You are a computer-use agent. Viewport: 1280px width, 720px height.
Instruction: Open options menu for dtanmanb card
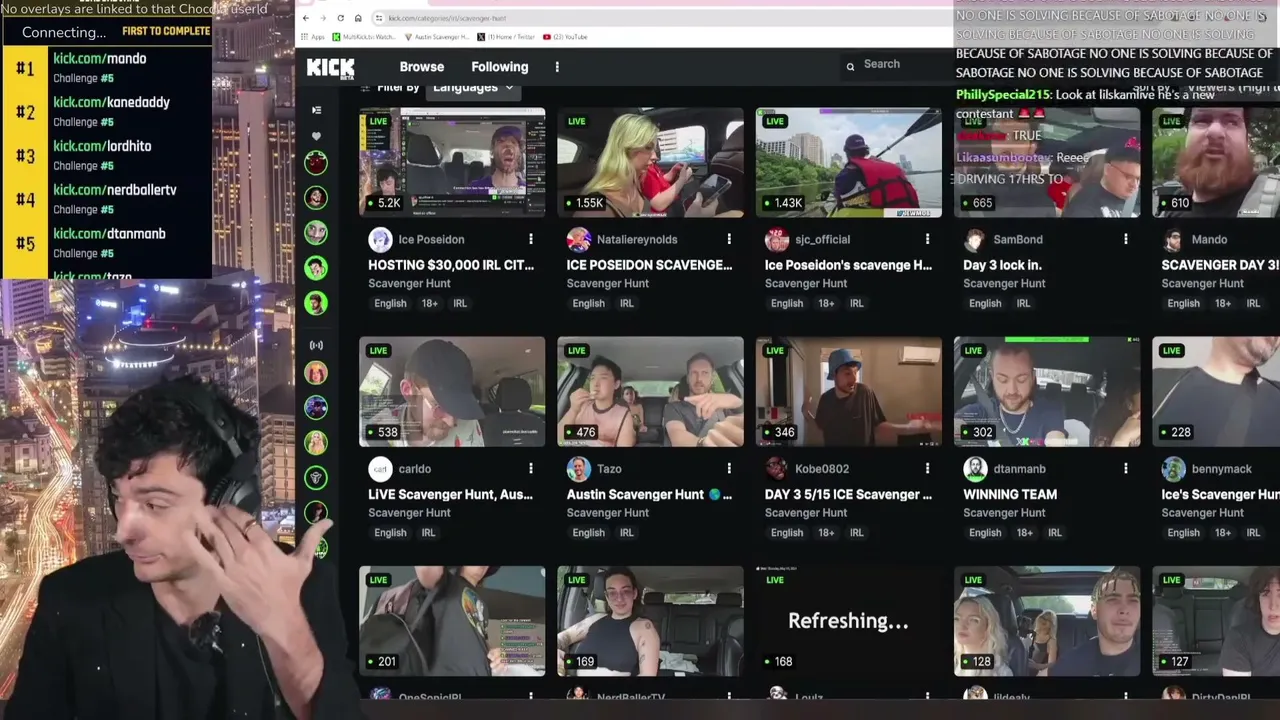click(1125, 468)
